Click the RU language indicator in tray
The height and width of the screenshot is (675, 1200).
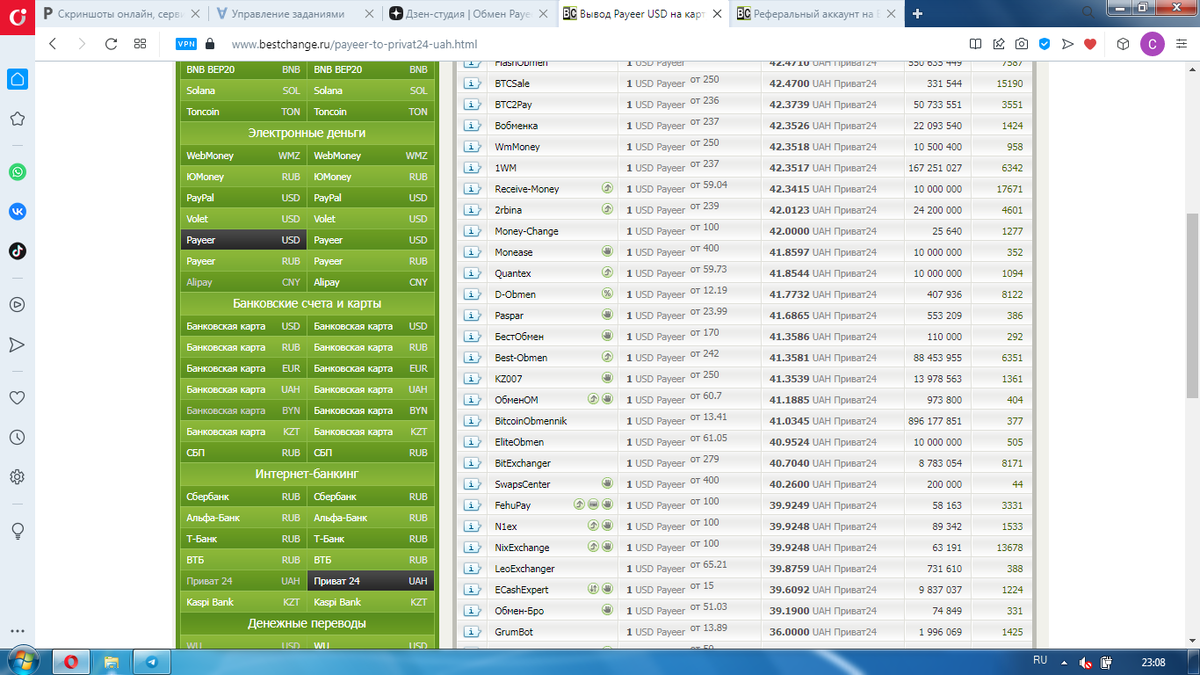click(1039, 662)
